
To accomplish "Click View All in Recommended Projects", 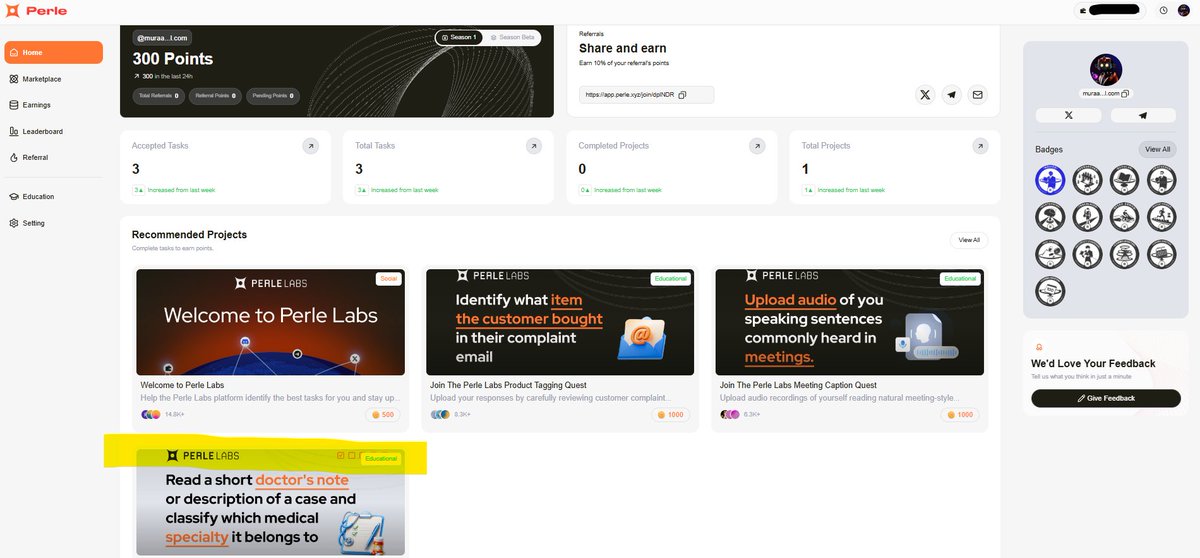I will pos(969,240).
